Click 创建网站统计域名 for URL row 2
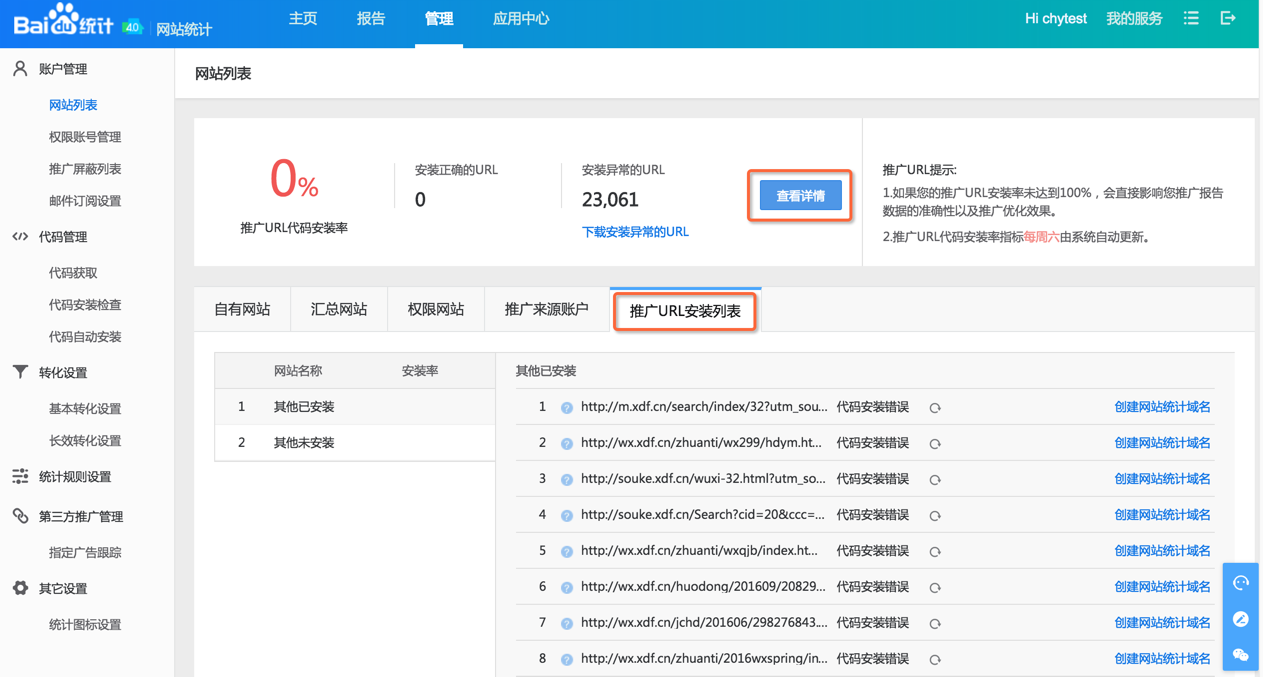 click(1162, 443)
